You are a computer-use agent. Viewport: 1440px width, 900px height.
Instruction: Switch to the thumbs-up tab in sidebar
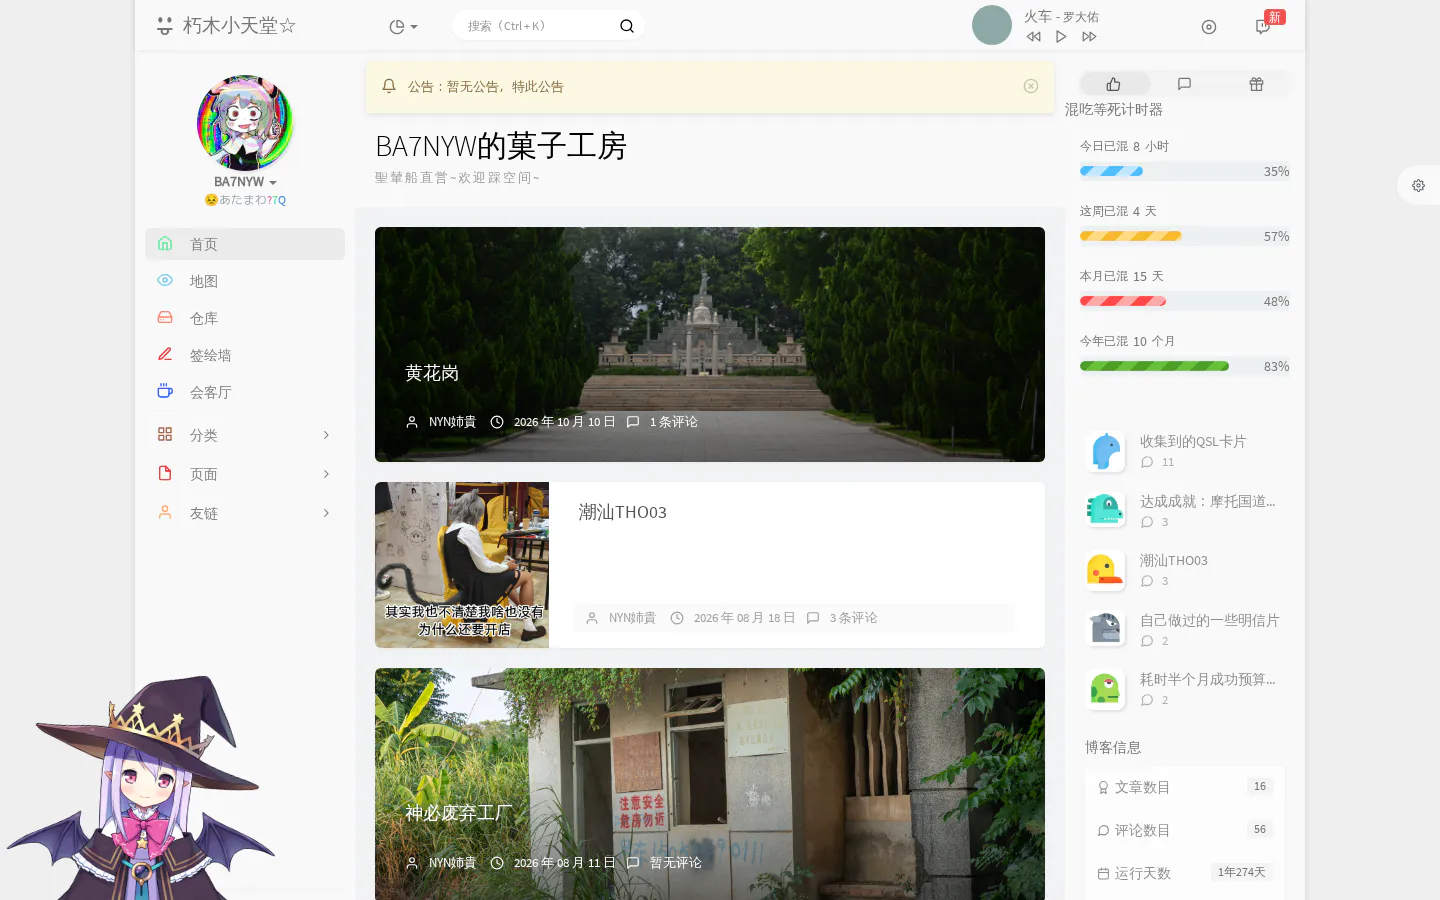pyautogui.click(x=1114, y=84)
